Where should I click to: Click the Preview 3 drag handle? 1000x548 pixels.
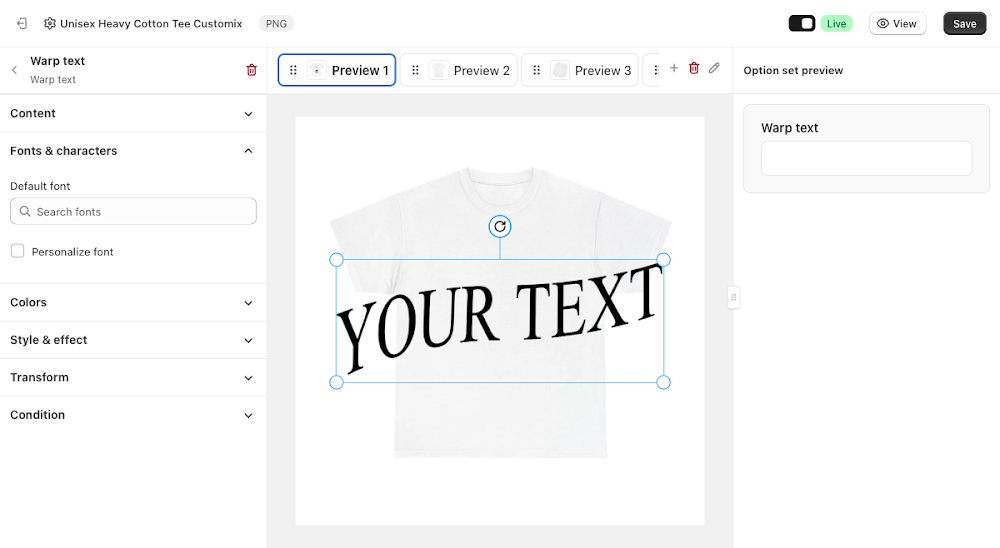tap(536, 70)
